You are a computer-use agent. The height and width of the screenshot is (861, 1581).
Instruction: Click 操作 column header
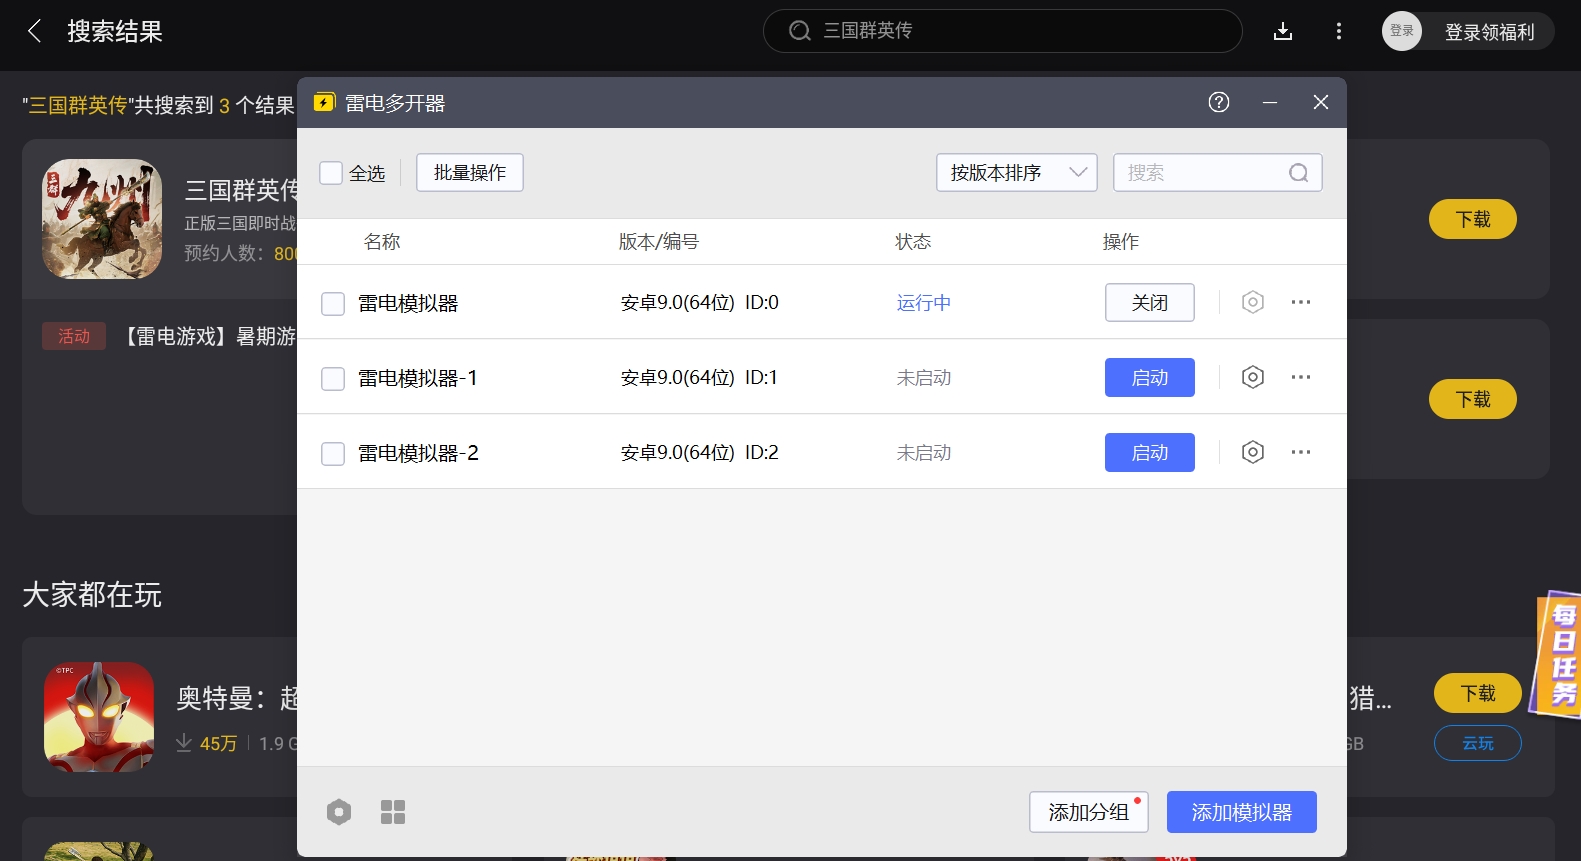pos(1121,242)
